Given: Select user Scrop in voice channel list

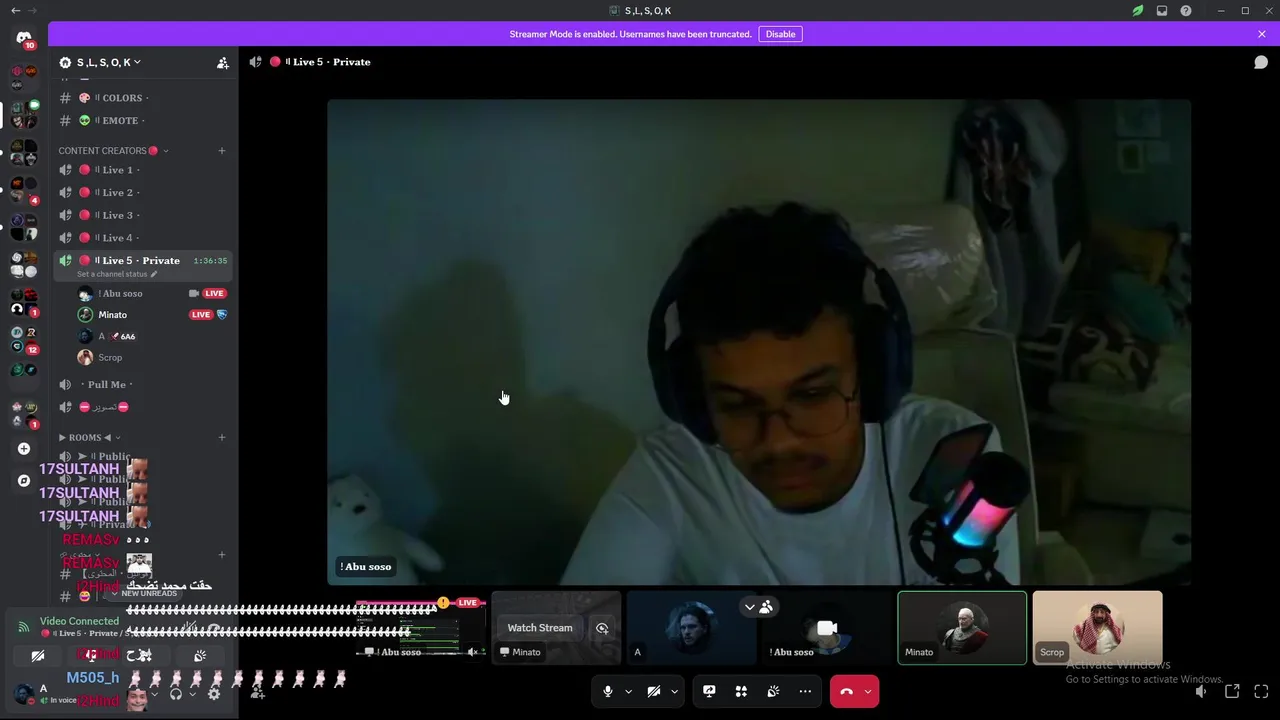Looking at the screenshot, I should tap(153, 357).
